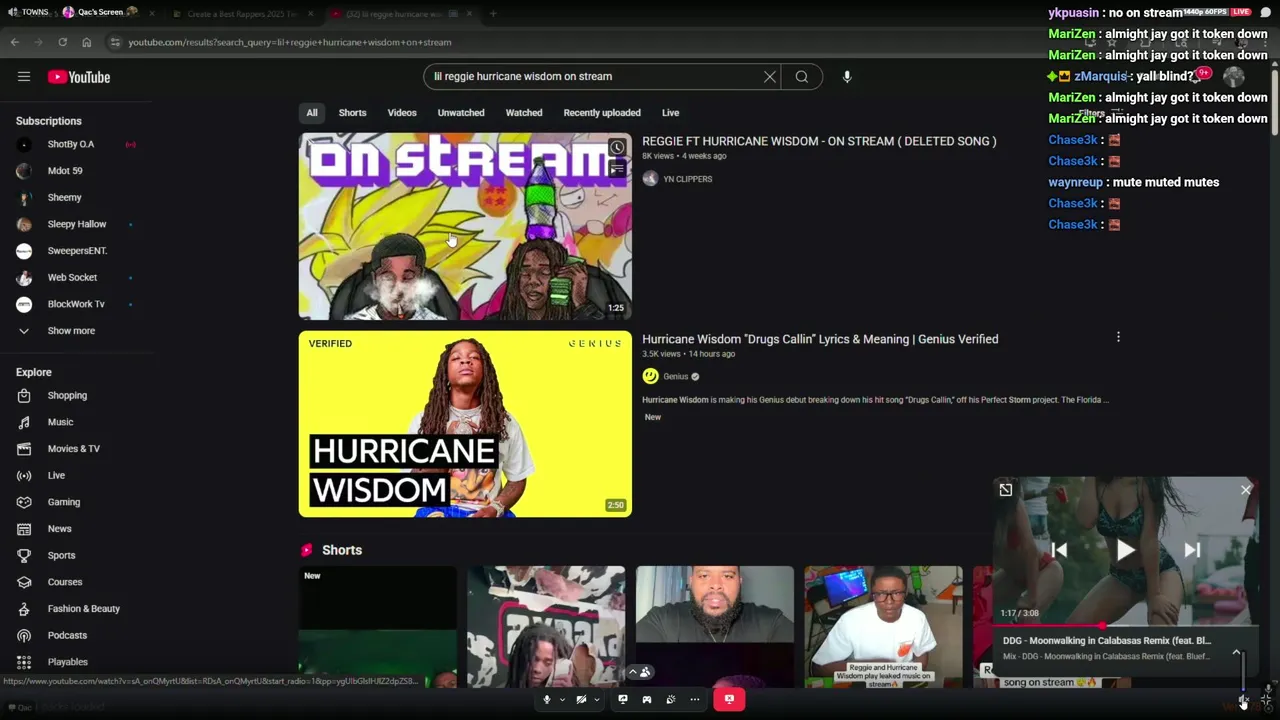The image size is (1280, 720).
Task: Skip to next video in miniplayer
Action: point(1192,550)
